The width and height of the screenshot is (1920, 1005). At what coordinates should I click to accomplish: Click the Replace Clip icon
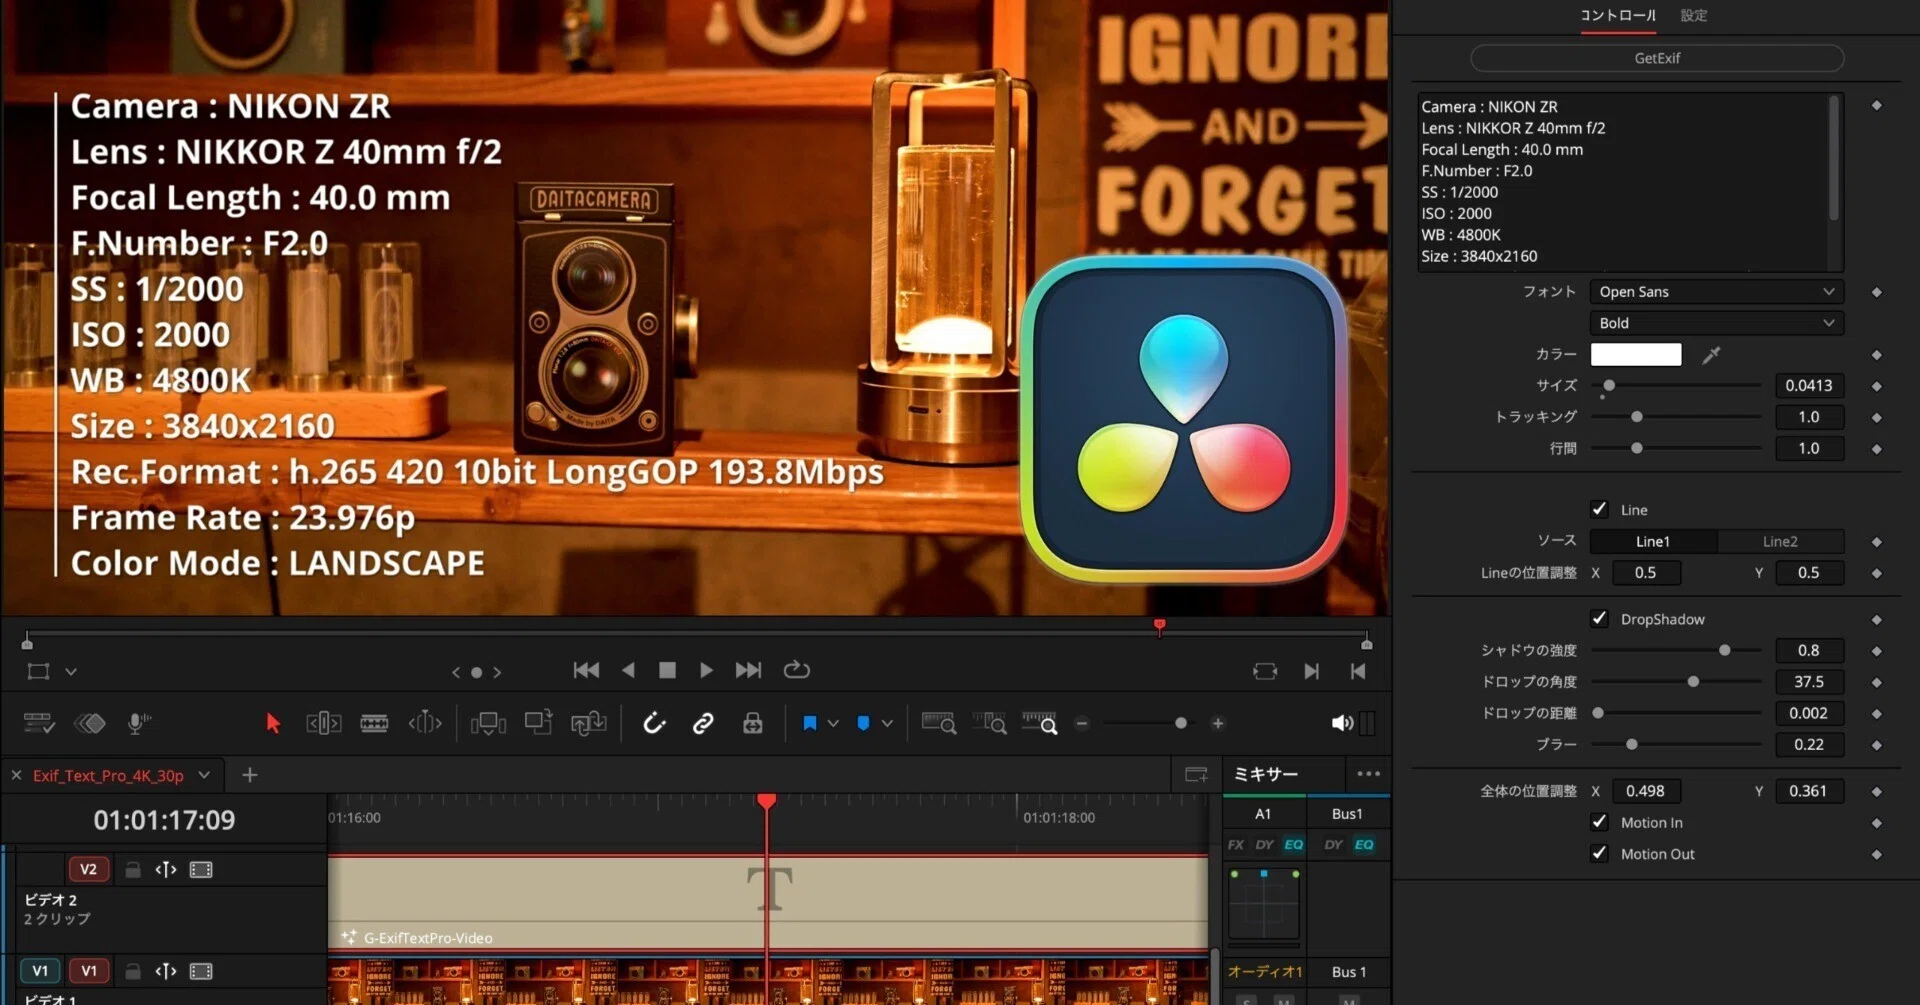coord(589,723)
